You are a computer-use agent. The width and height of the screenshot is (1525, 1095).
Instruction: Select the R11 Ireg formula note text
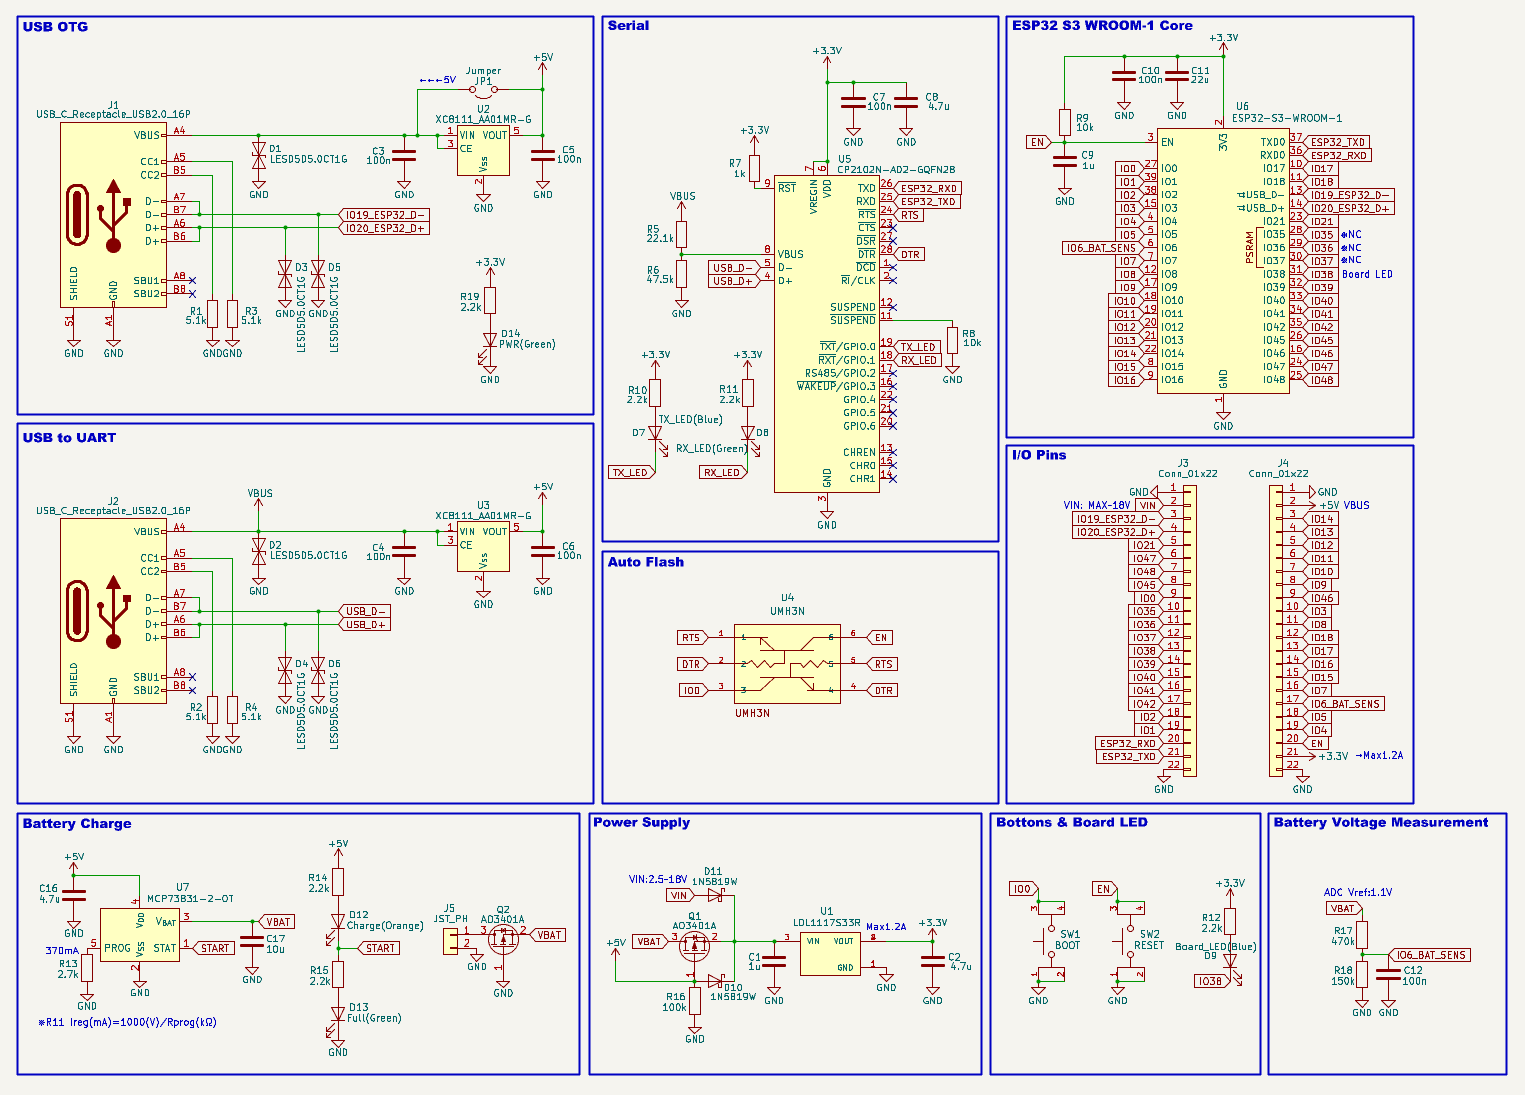[127, 1022]
